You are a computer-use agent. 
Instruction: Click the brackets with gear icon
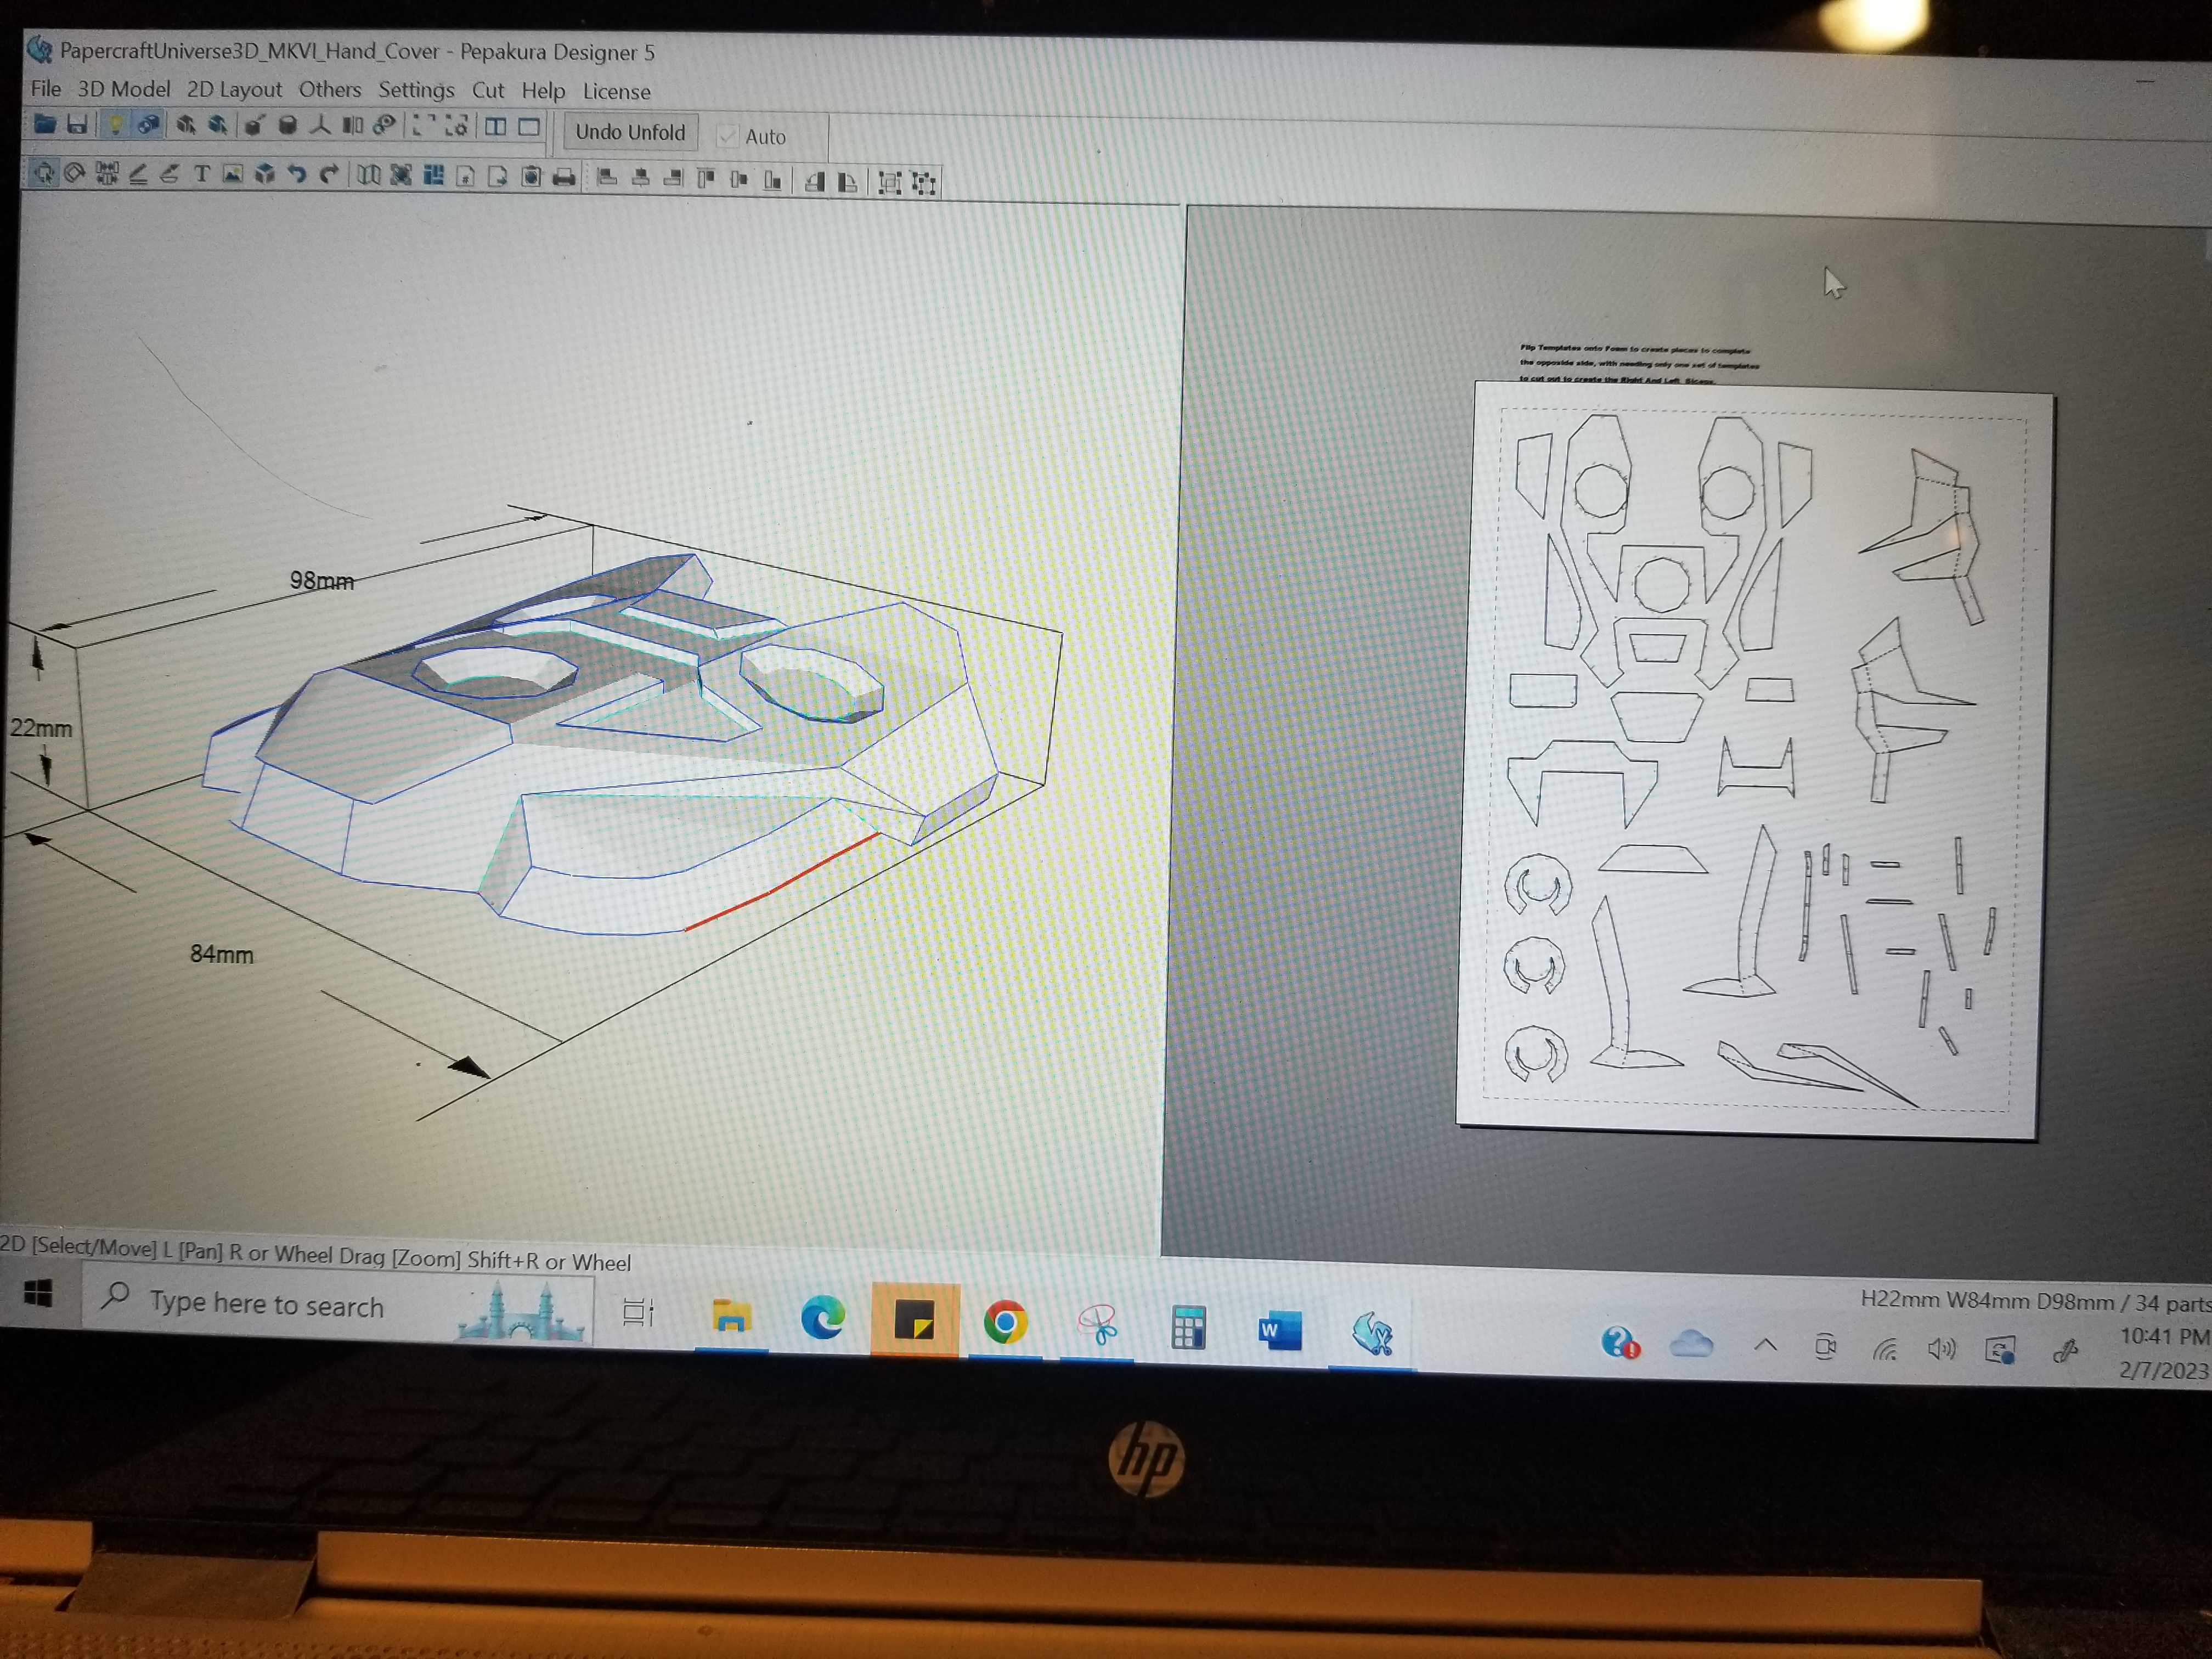point(457,125)
